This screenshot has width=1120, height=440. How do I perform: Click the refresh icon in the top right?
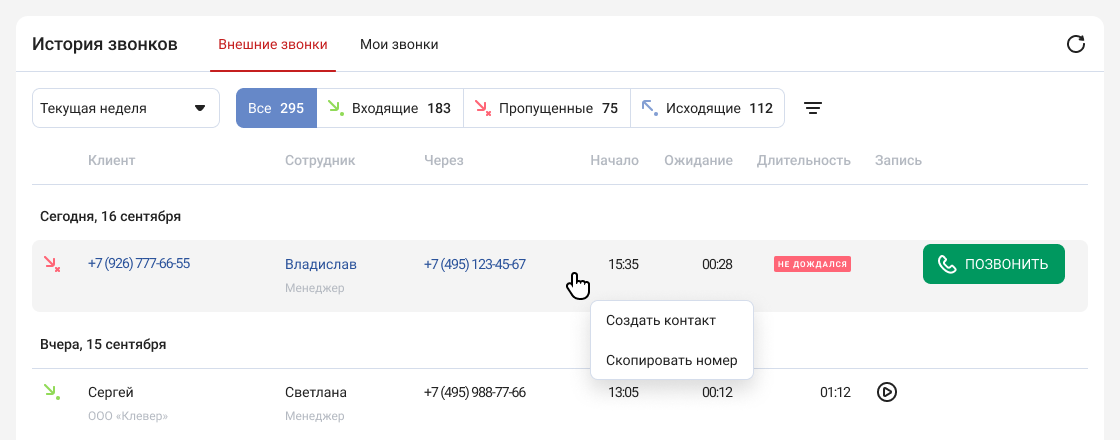[x=1076, y=44]
